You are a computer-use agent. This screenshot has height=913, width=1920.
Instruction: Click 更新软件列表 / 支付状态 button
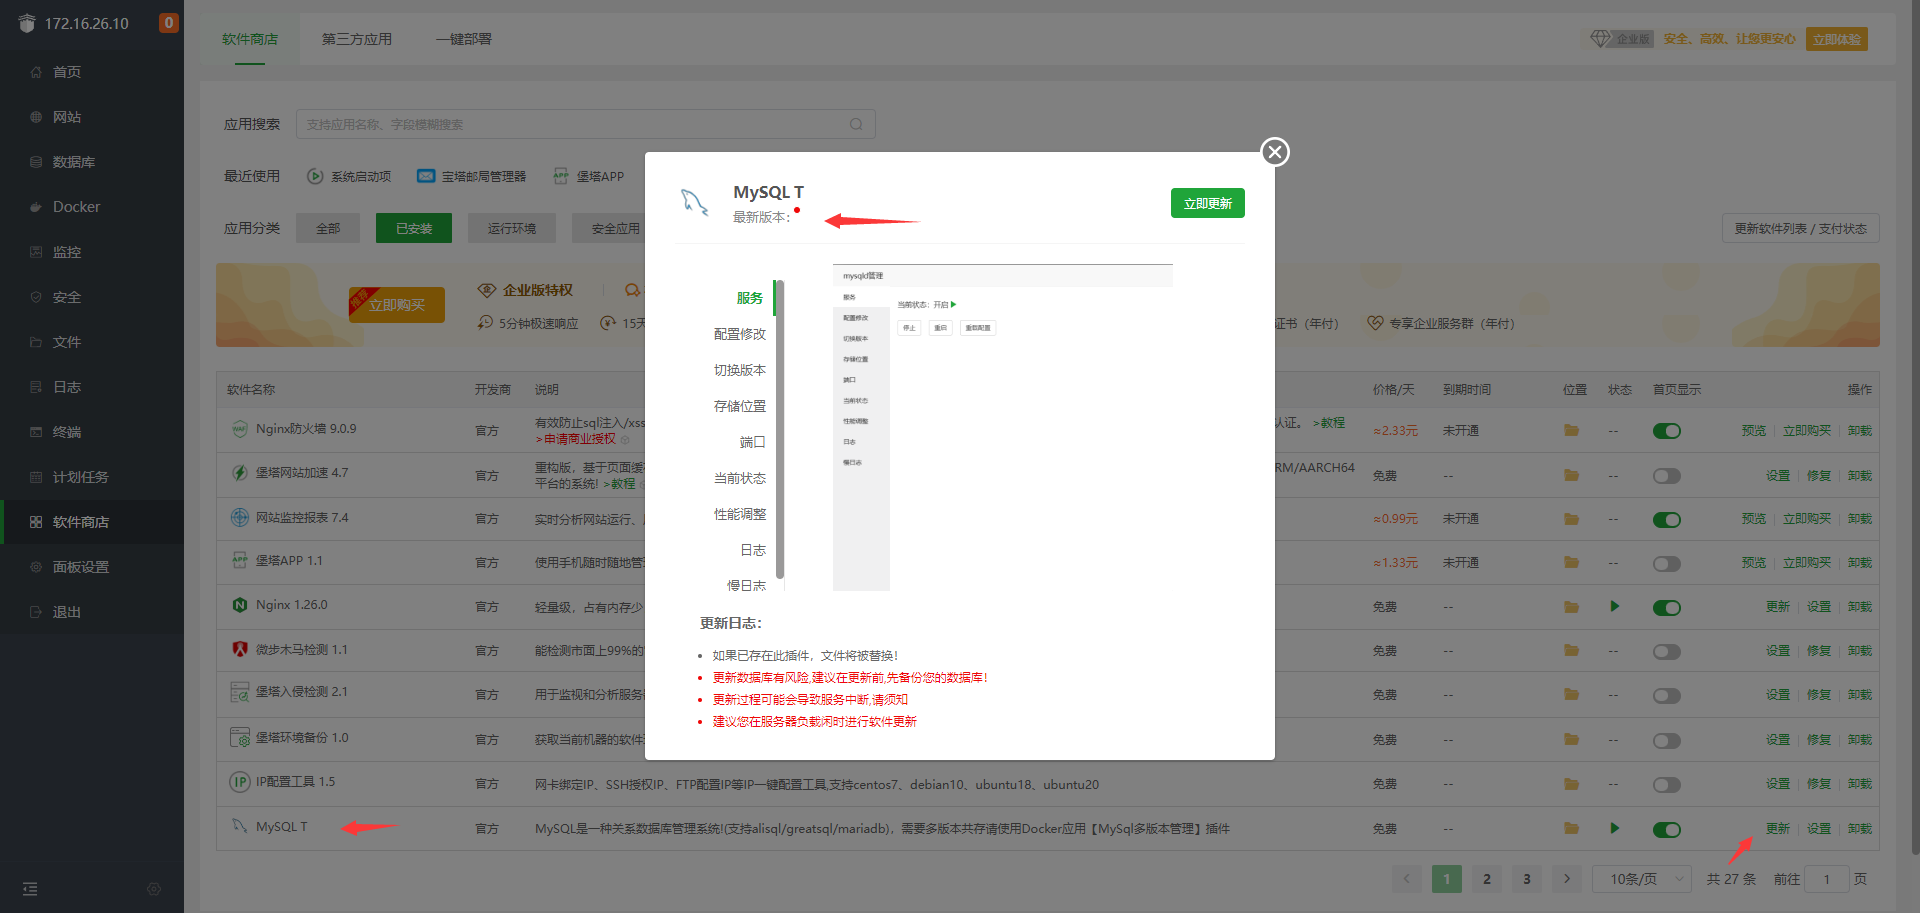[x=1801, y=228]
